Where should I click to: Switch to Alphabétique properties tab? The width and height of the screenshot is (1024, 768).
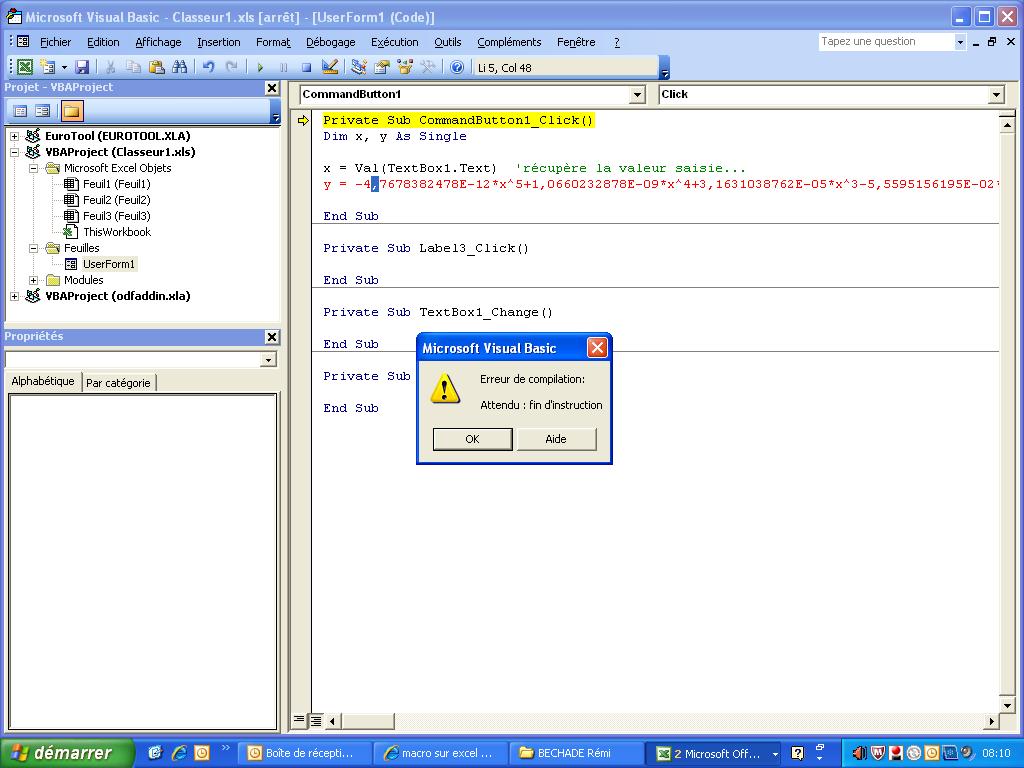[43, 381]
